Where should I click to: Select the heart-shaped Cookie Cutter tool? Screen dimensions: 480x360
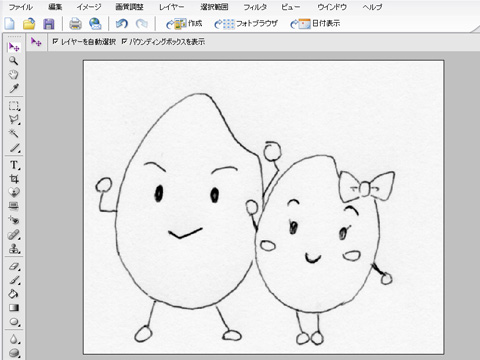[14, 192]
